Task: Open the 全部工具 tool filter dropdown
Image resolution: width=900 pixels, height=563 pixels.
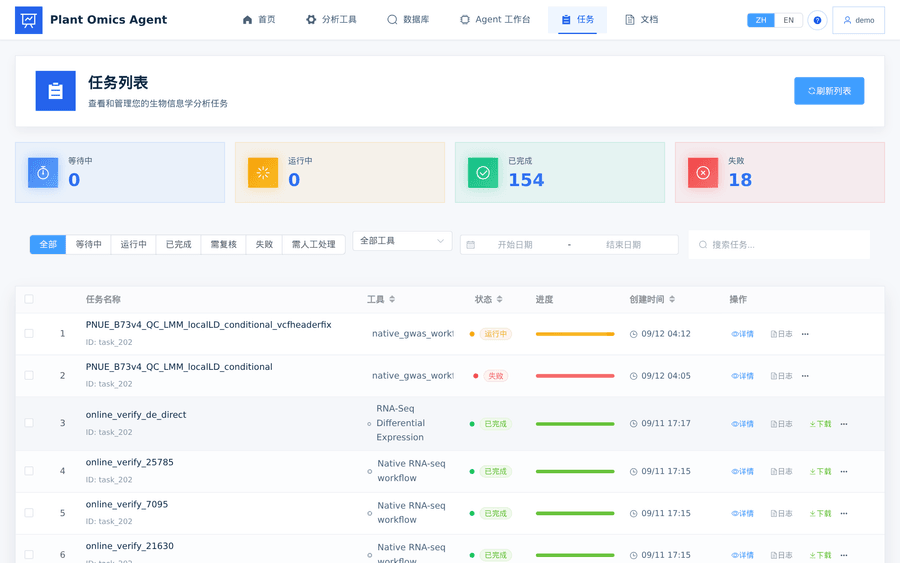Action: tap(402, 241)
